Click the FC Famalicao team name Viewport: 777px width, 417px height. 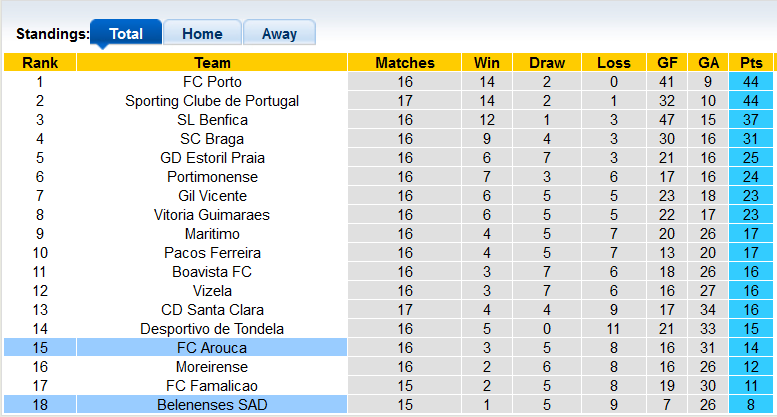[212, 386]
